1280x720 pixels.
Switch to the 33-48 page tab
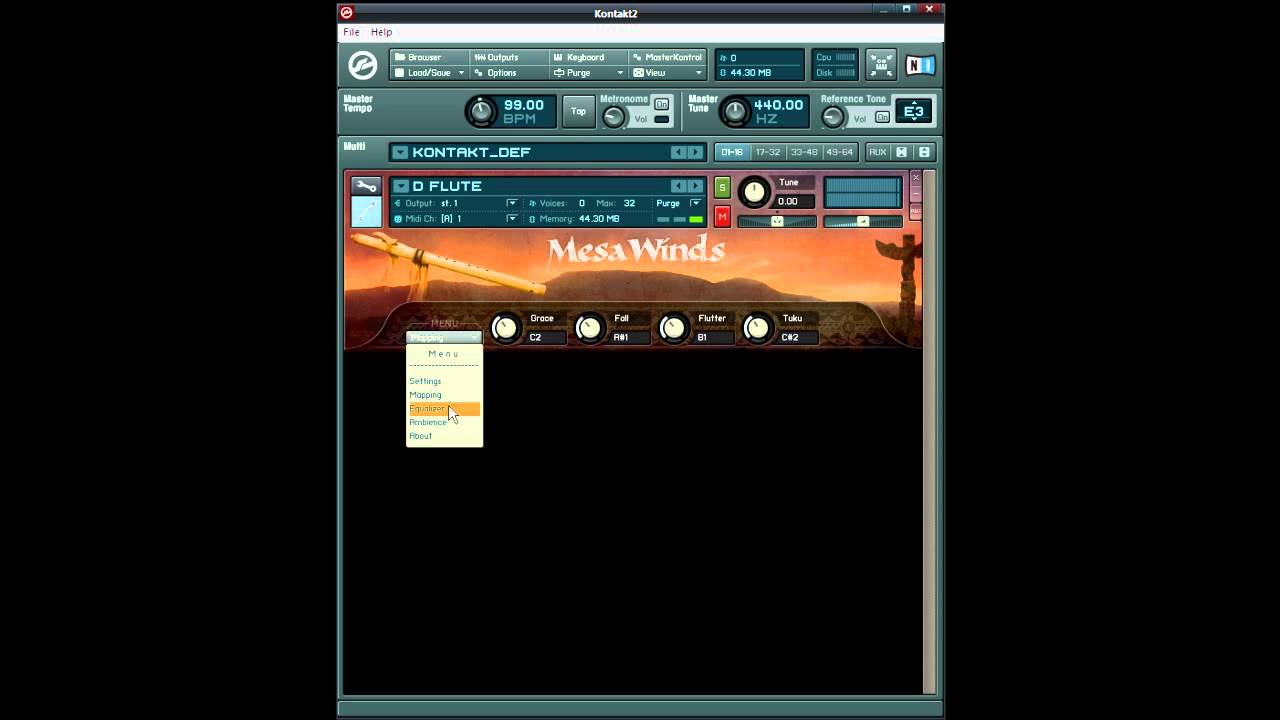point(804,152)
